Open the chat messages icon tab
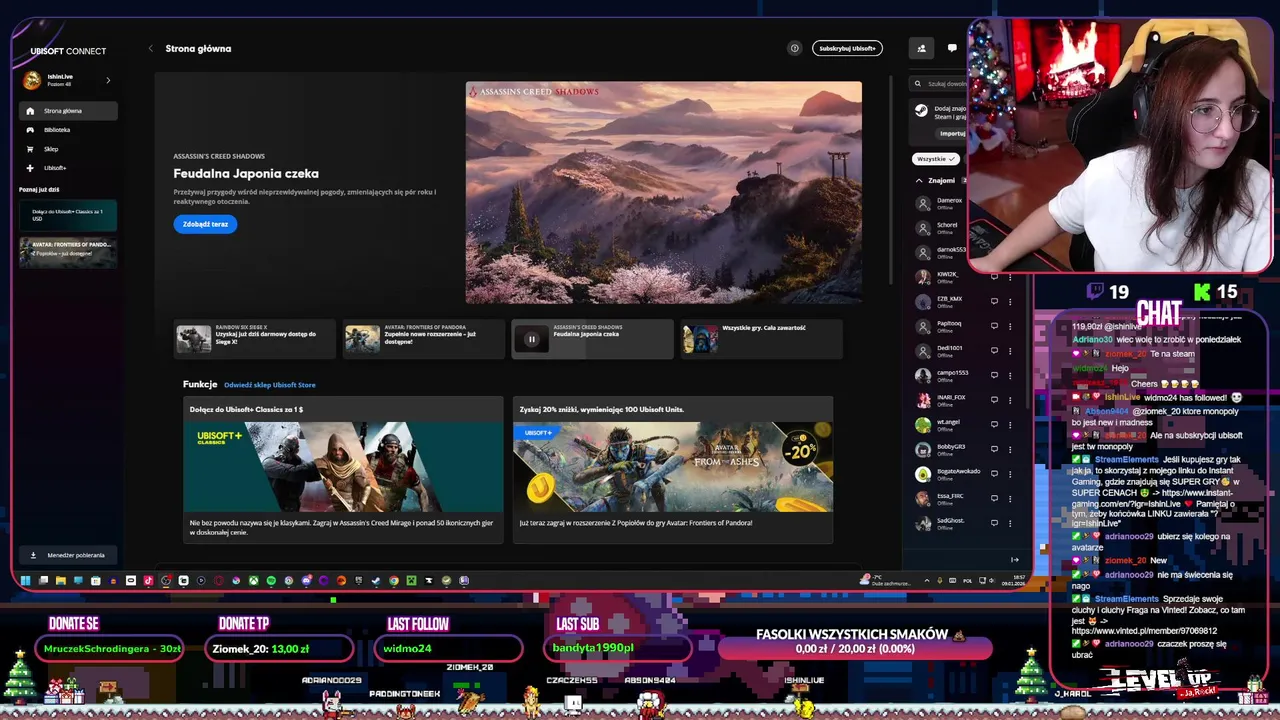1280x720 pixels. (952, 48)
